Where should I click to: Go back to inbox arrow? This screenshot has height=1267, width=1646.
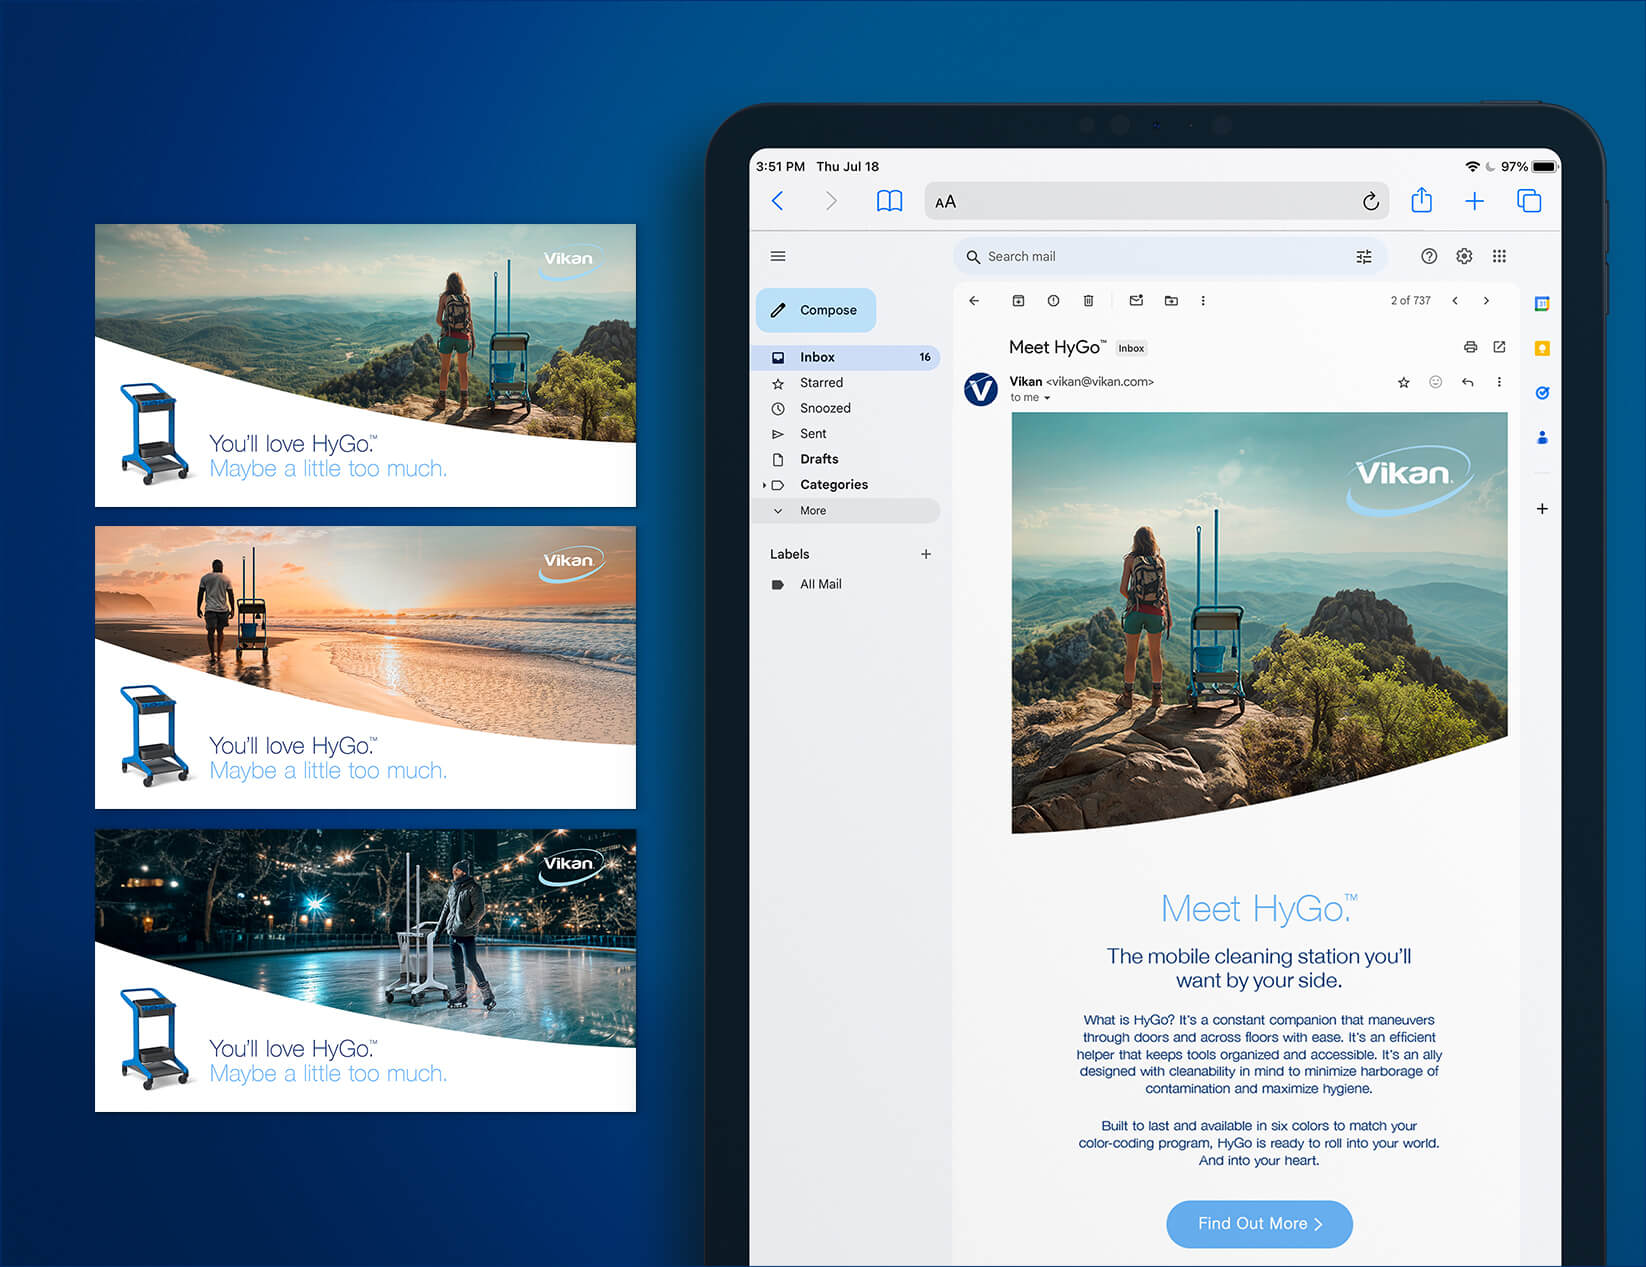coord(974,301)
